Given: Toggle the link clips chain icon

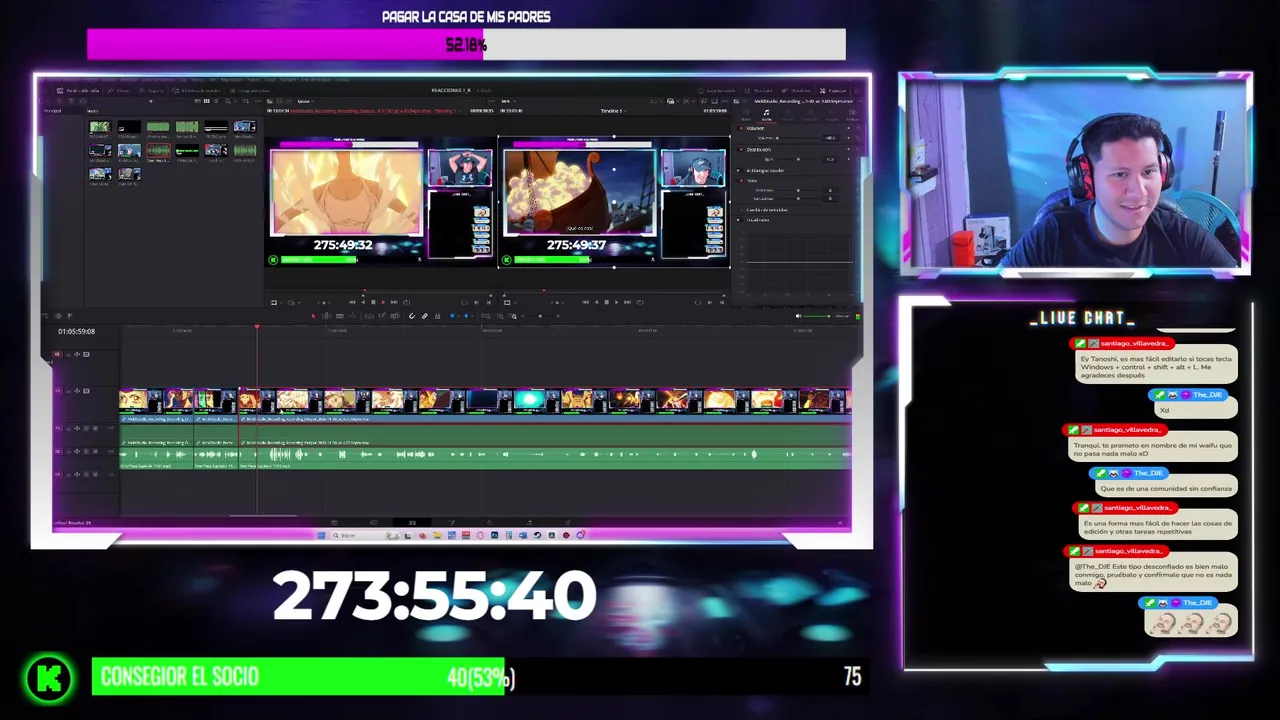Looking at the screenshot, I should [x=424, y=316].
